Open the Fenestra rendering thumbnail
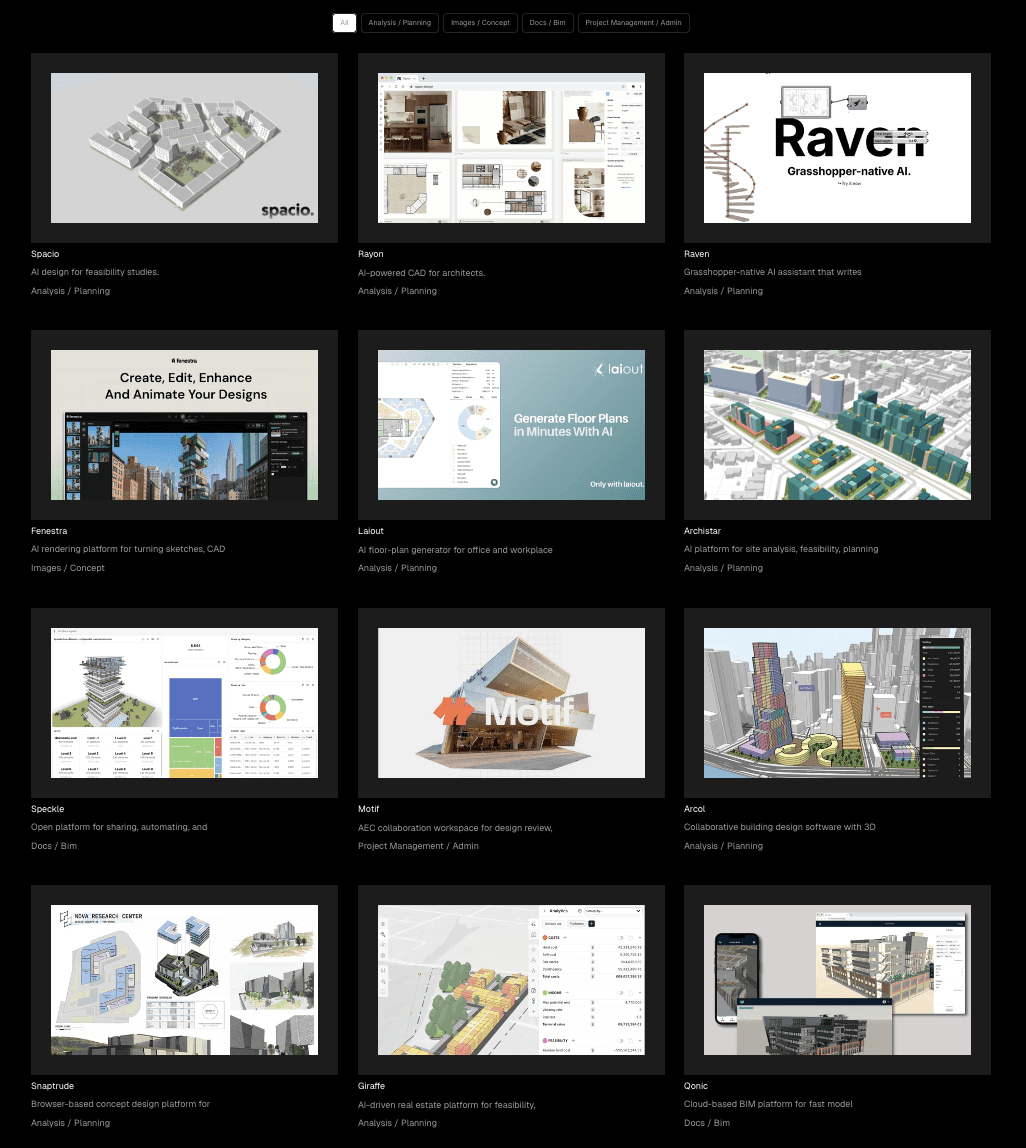 pos(185,425)
